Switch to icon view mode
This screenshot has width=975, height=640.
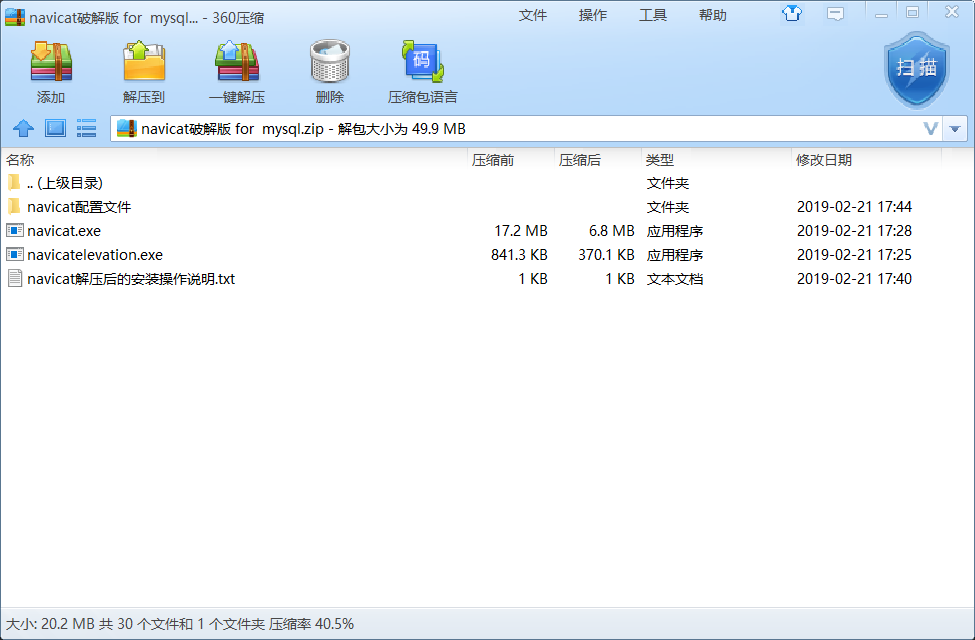[55, 128]
